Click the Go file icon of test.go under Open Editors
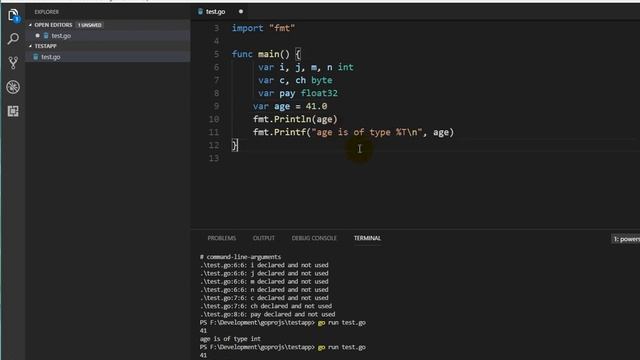640x360 pixels. (46, 36)
